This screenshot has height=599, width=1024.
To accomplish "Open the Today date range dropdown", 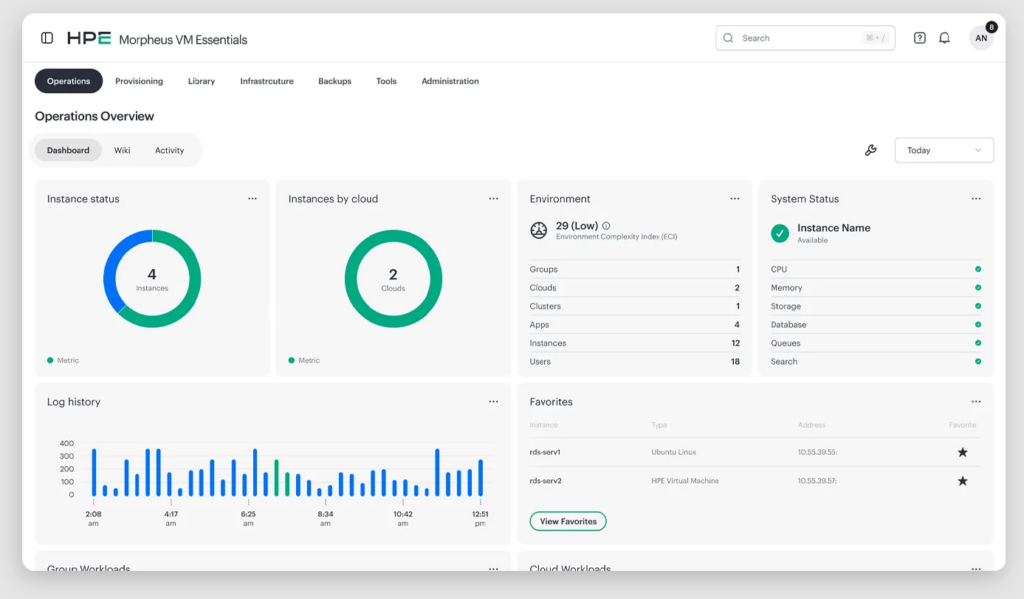I will point(943,150).
